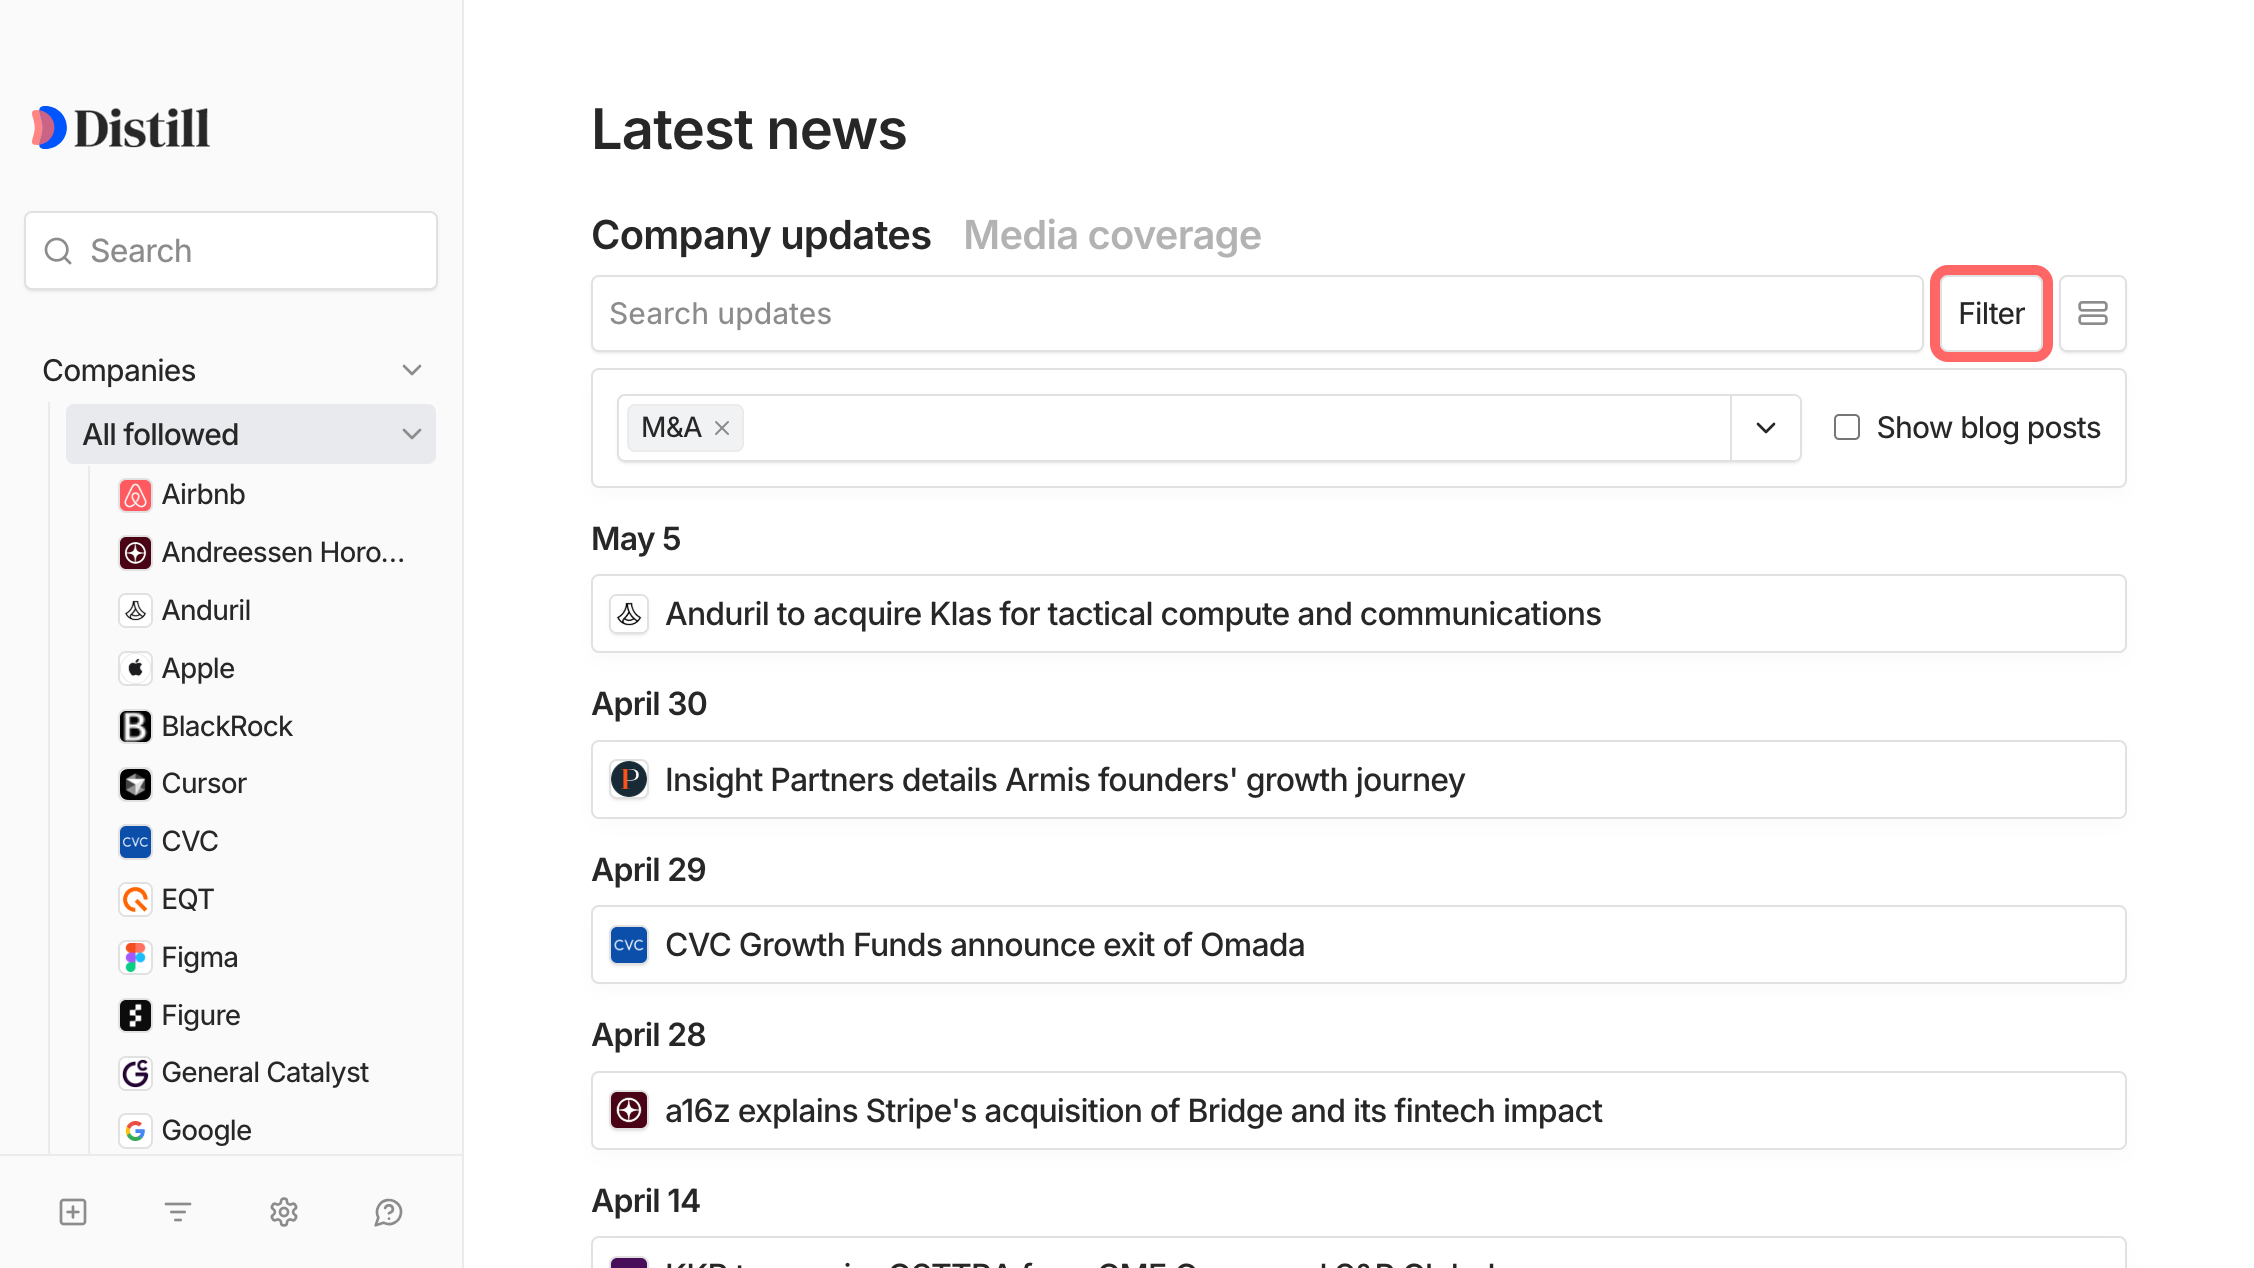Open settings gear icon in sidebar footer
Screen dimensions: 2254x1268
pos(284,1212)
